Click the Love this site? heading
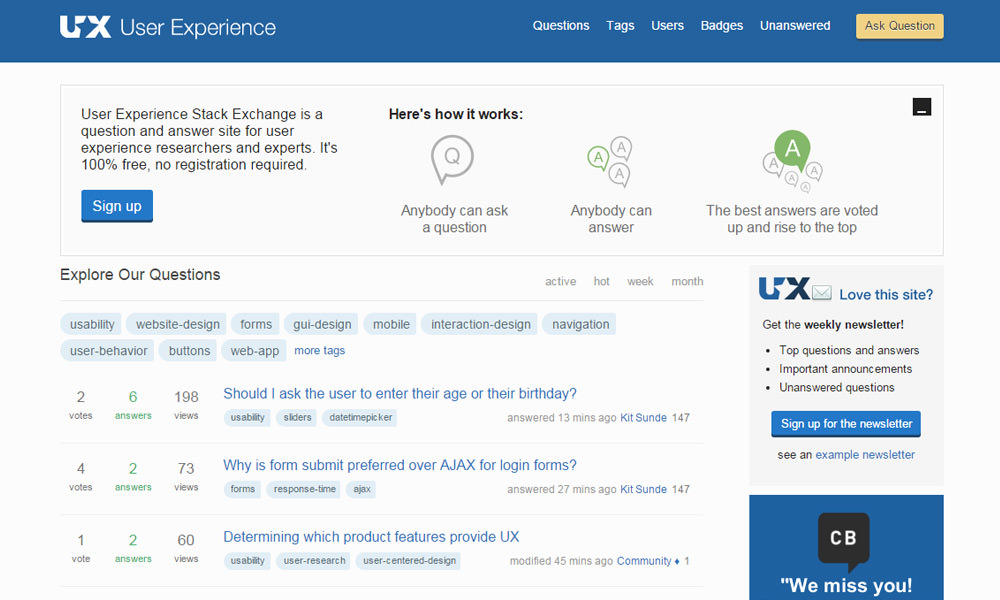This screenshot has height=600, width=1000. pos(886,294)
